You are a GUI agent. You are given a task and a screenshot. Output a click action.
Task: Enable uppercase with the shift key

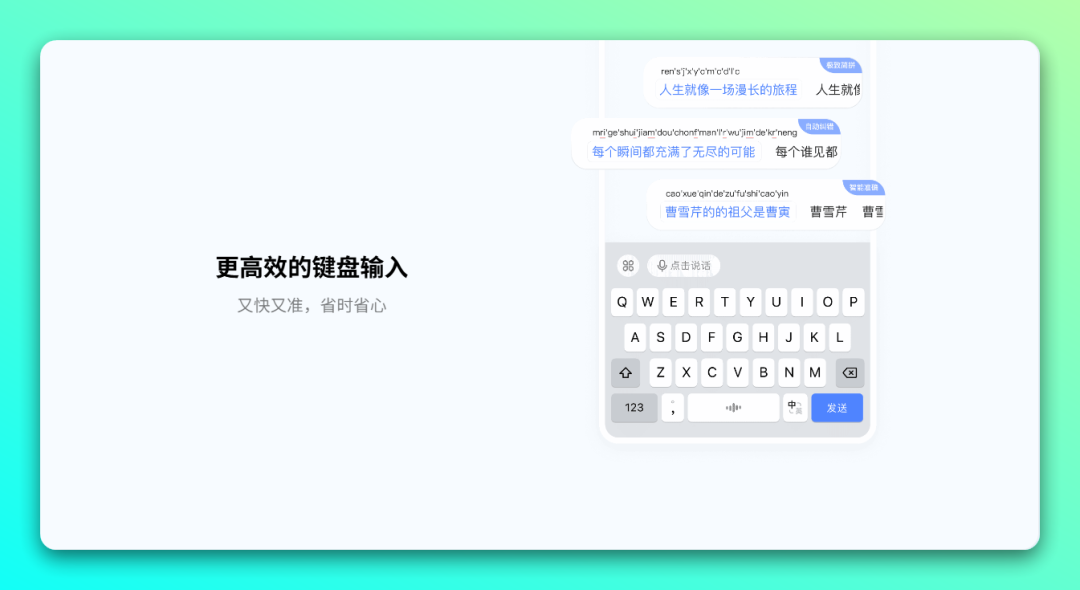coord(625,372)
